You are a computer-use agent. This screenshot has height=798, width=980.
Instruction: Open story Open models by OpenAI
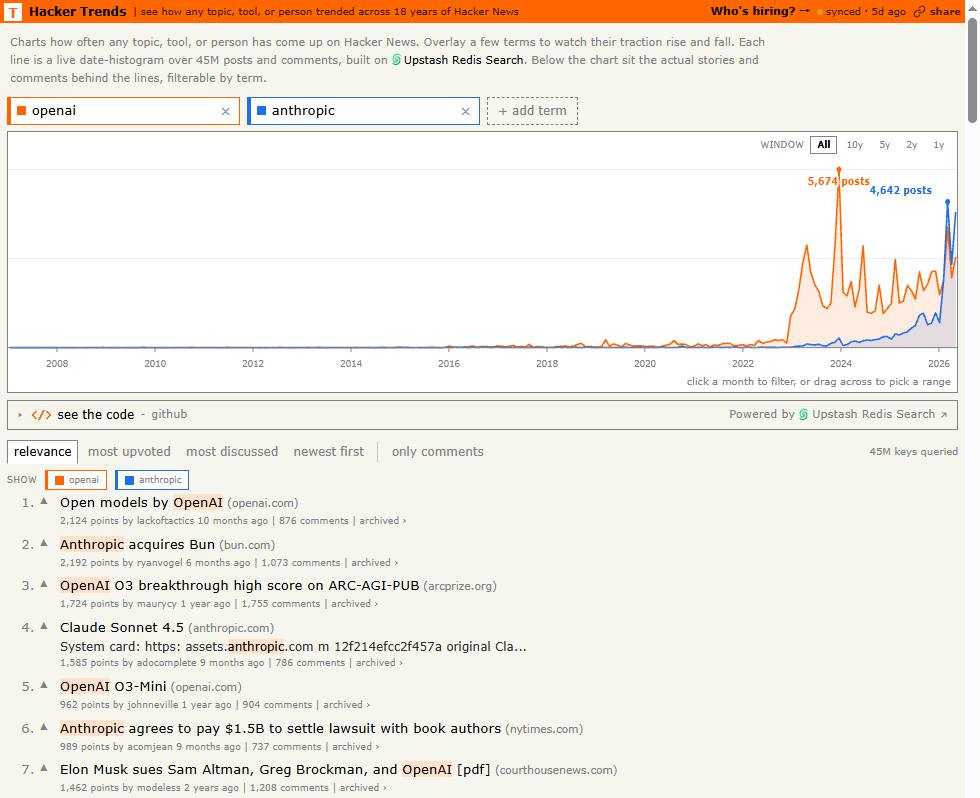point(141,502)
